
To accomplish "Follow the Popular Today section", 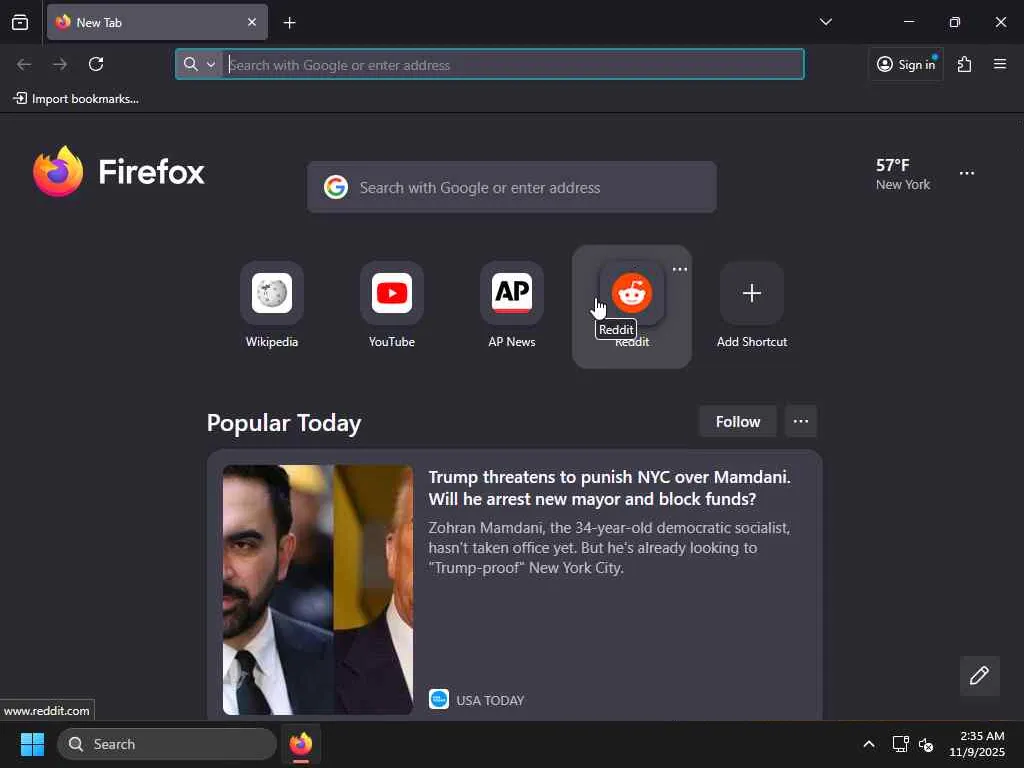I will [737, 422].
